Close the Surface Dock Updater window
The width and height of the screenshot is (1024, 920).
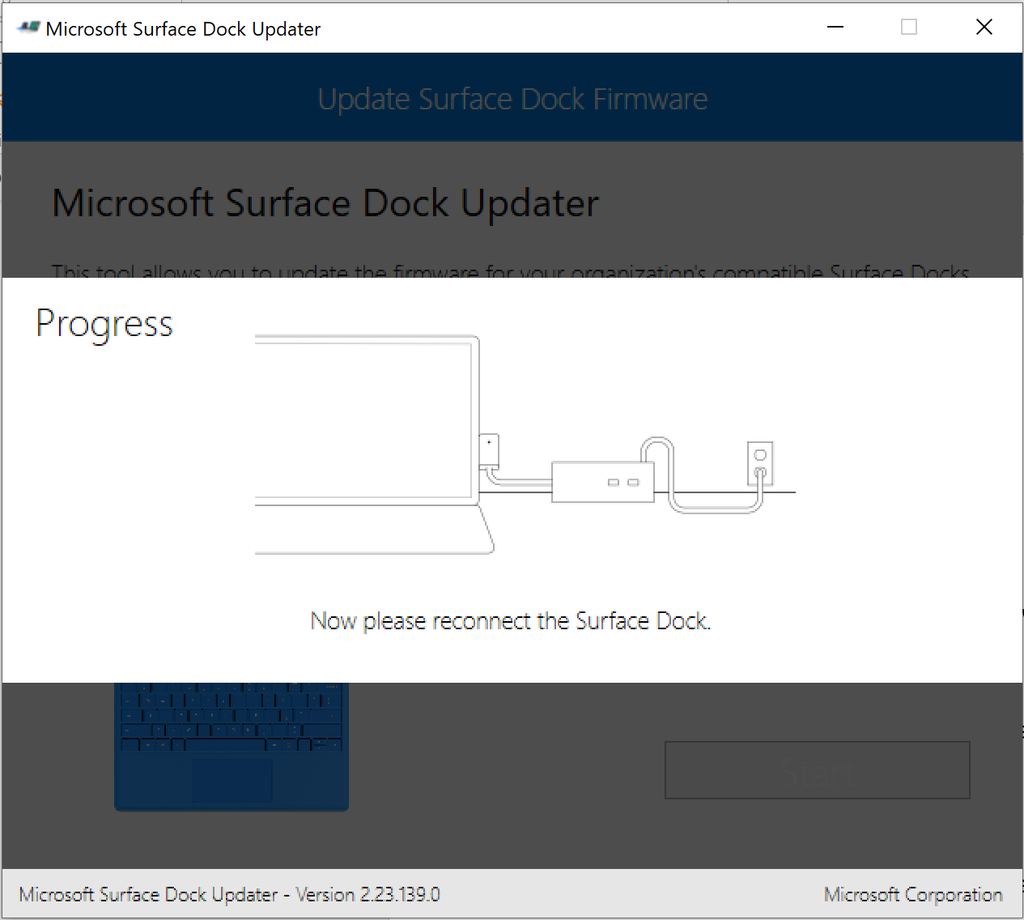(x=984, y=28)
